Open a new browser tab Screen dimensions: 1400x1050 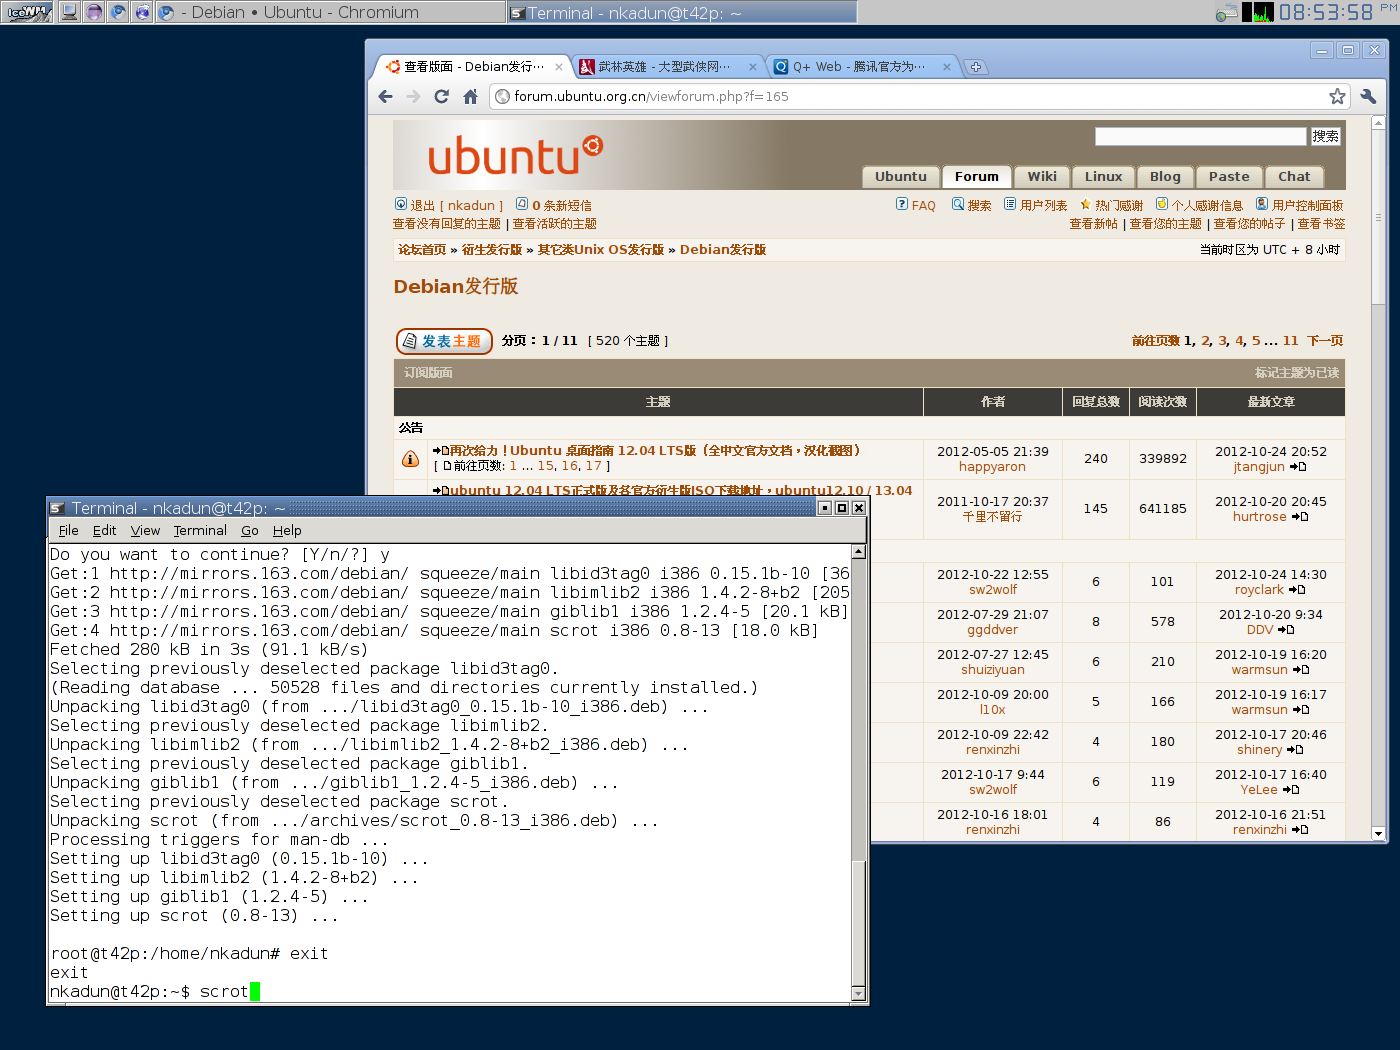976,67
